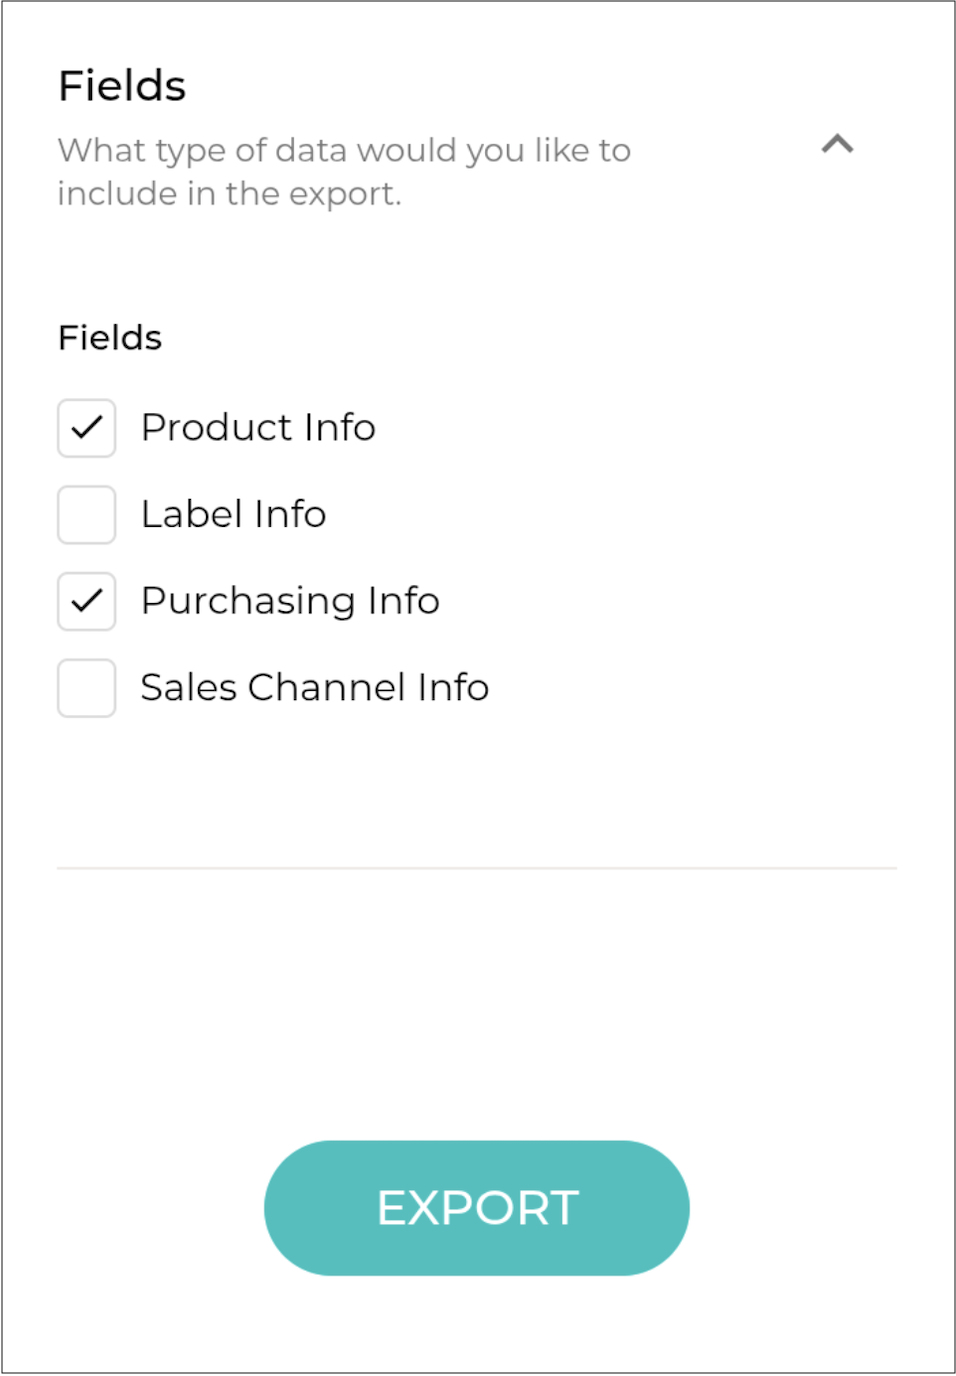This screenshot has height=1376, width=956.
Task: Tick the empty box beside Sales Channel Info
Action: 87,688
